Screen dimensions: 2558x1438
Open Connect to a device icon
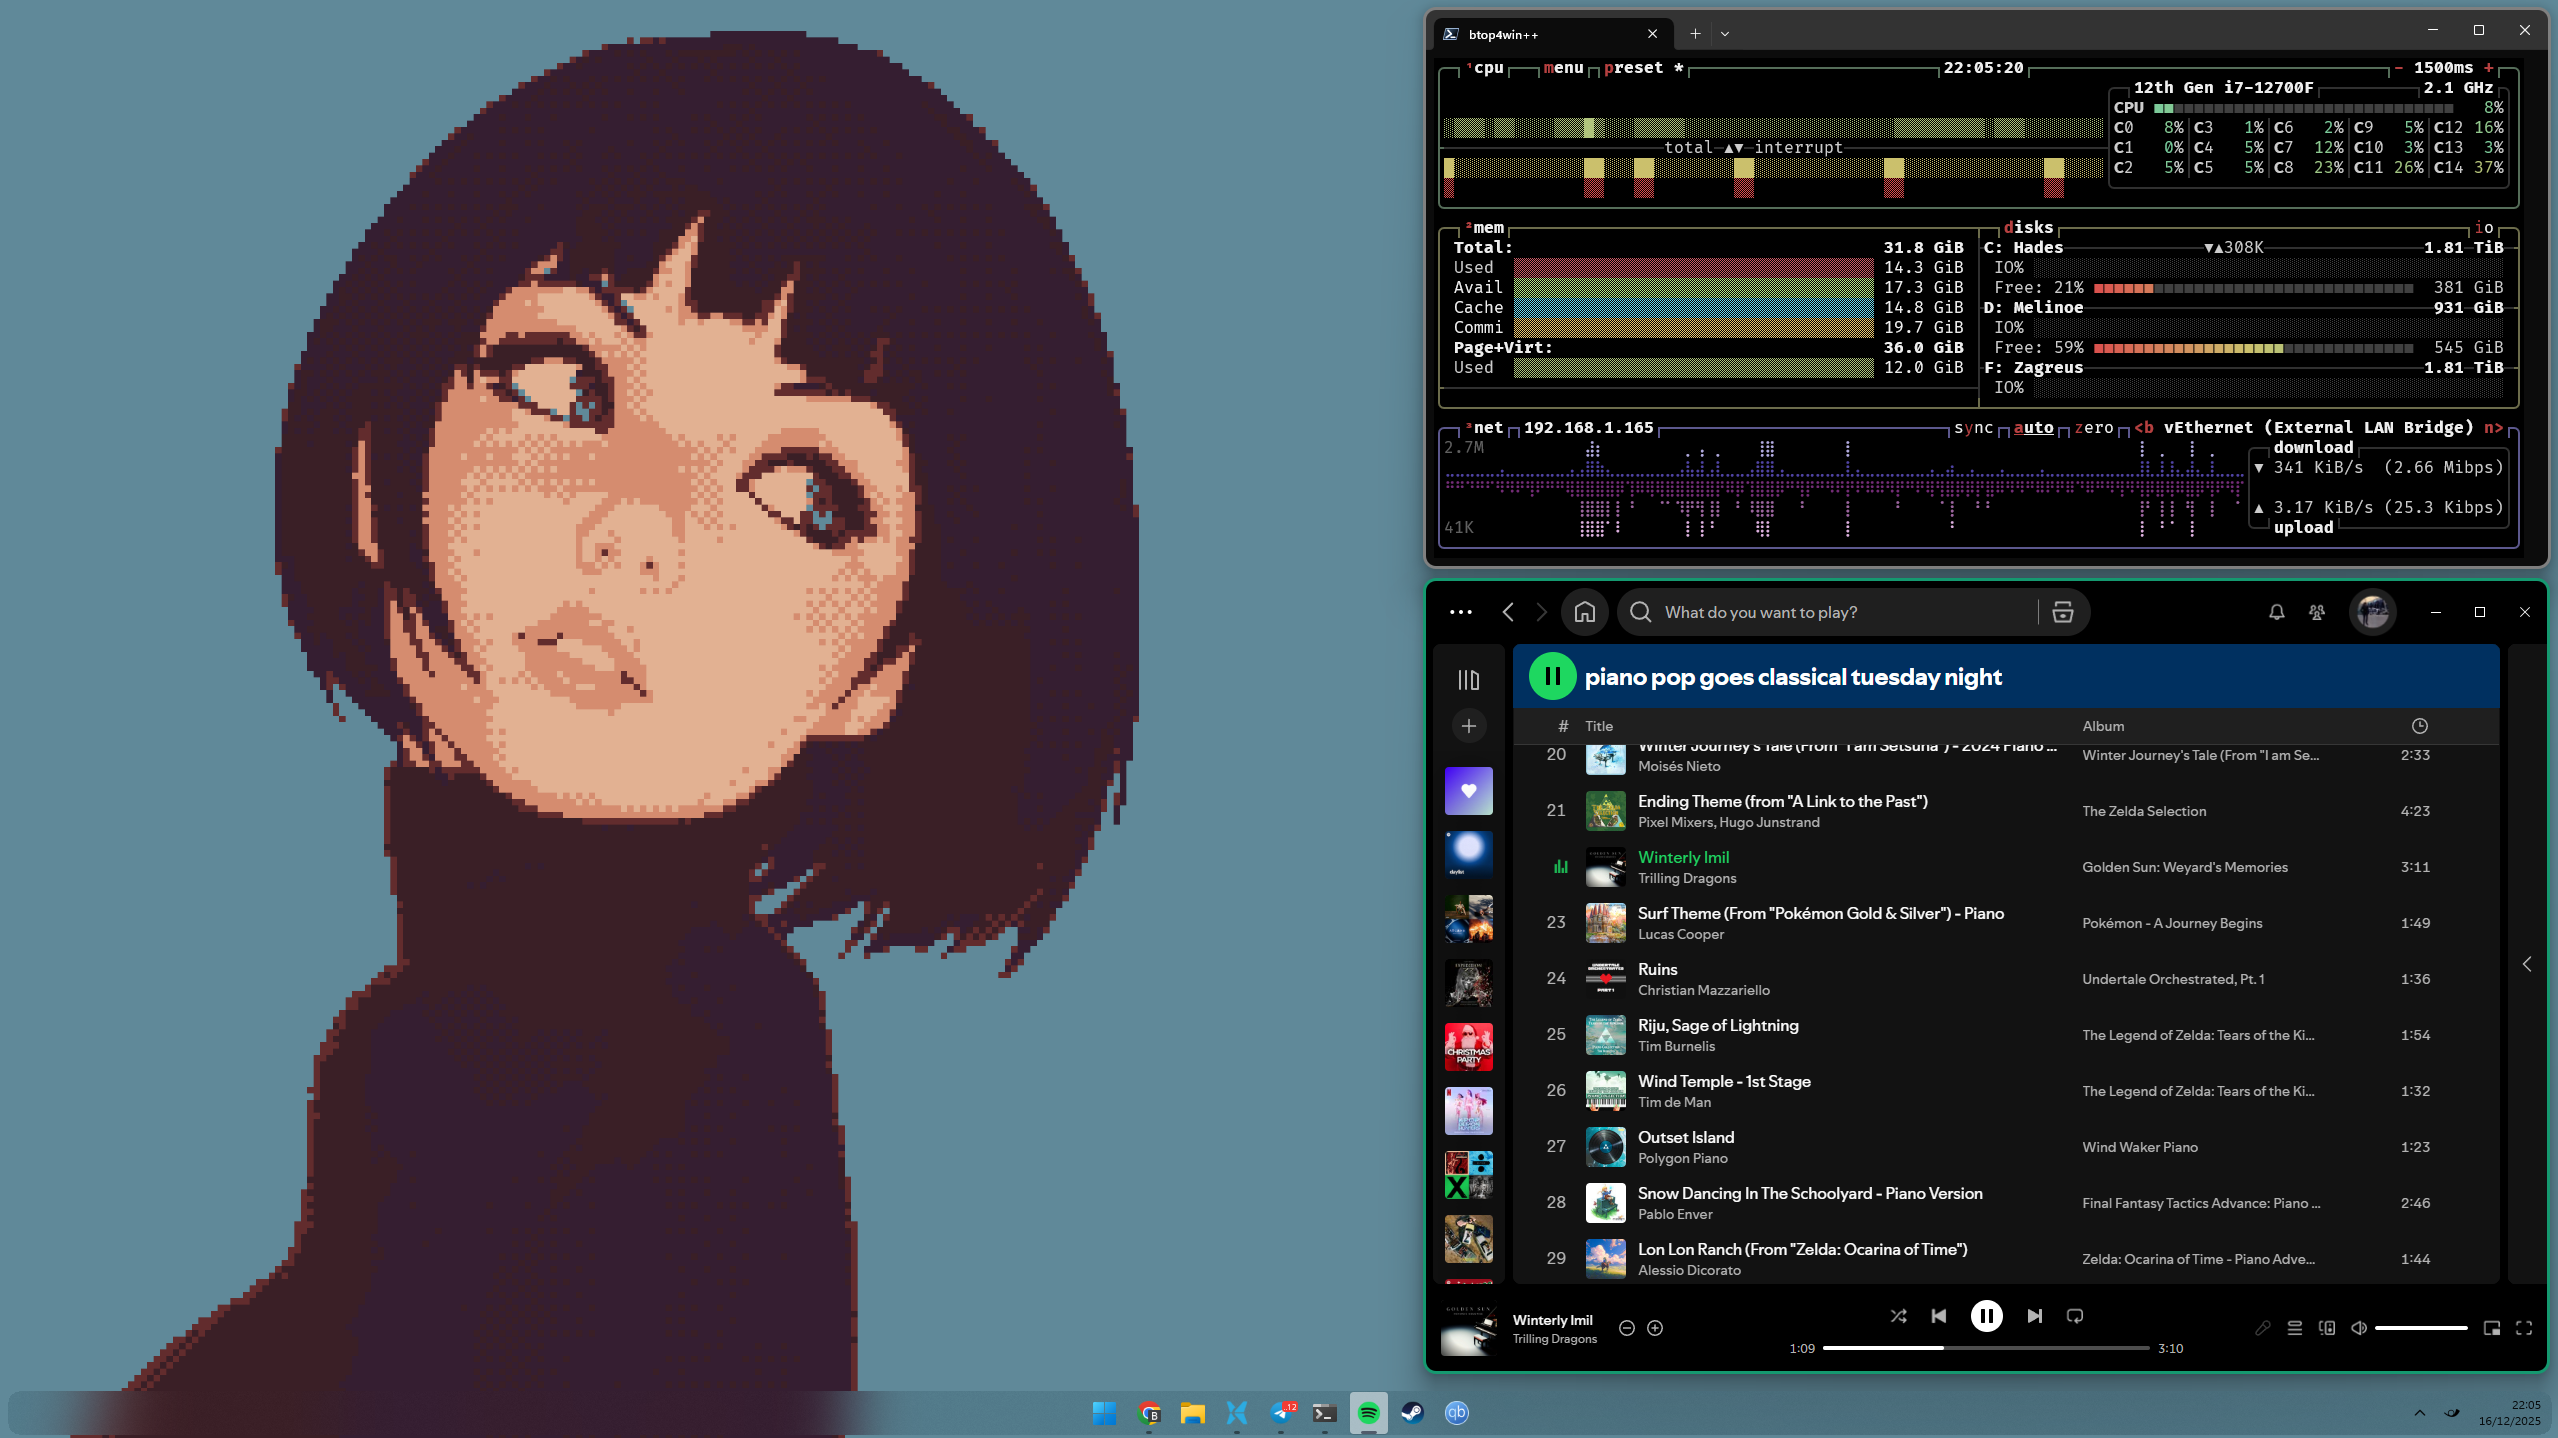[x=2327, y=1328]
